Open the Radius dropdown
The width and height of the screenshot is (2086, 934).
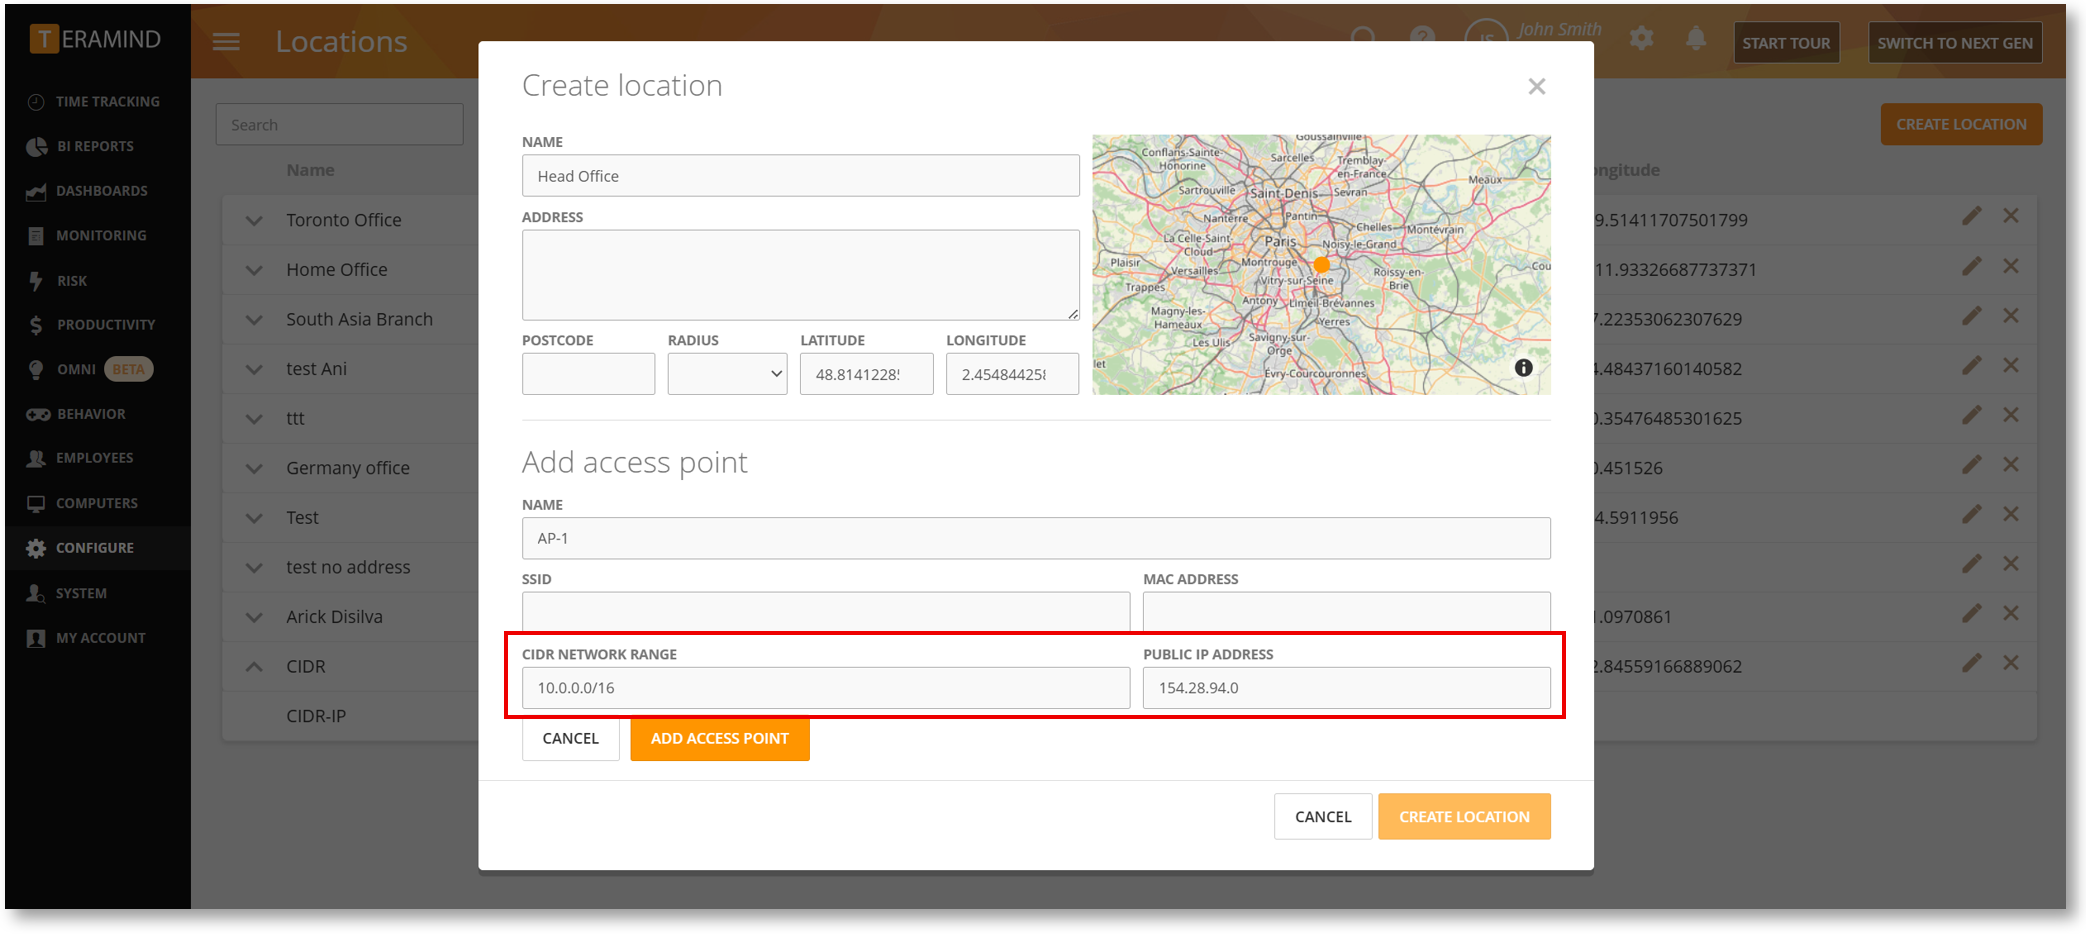pos(727,374)
